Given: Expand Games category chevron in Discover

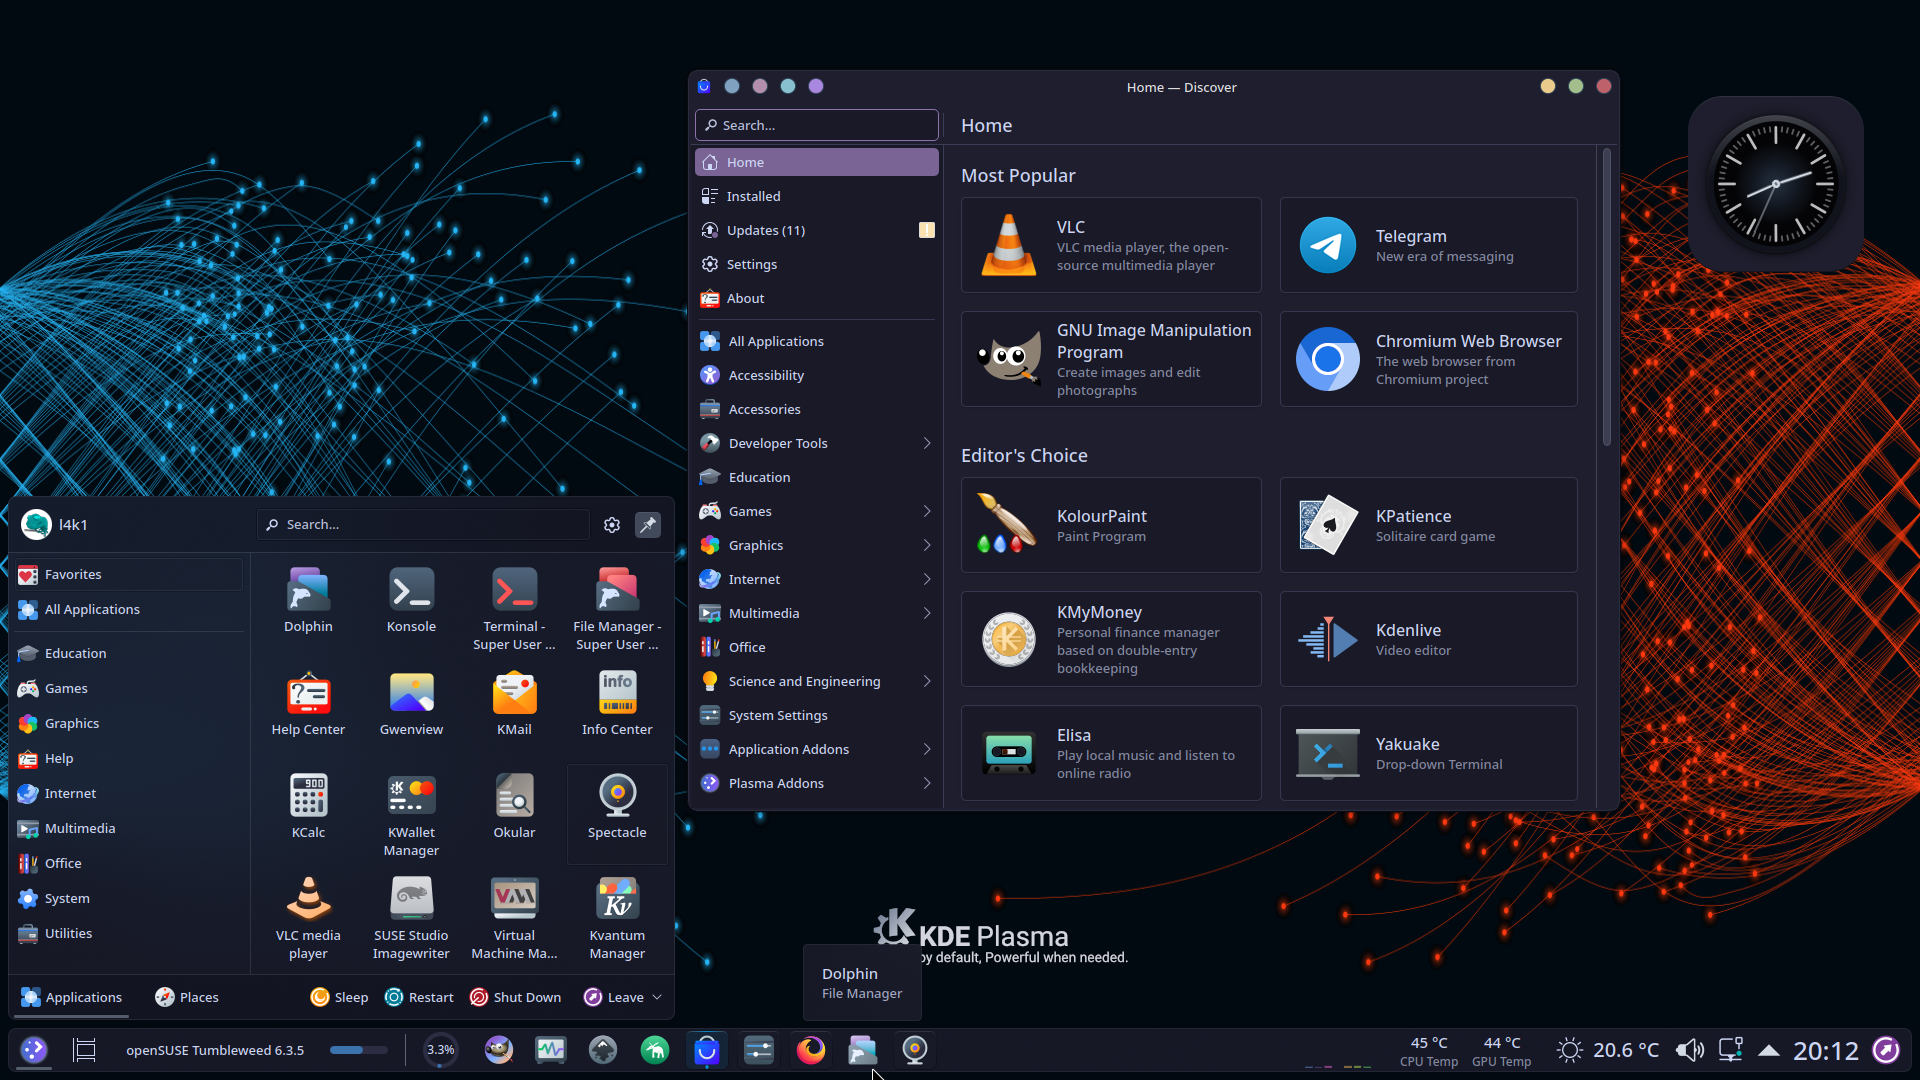Looking at the screenshot, I should pos(927,511).
